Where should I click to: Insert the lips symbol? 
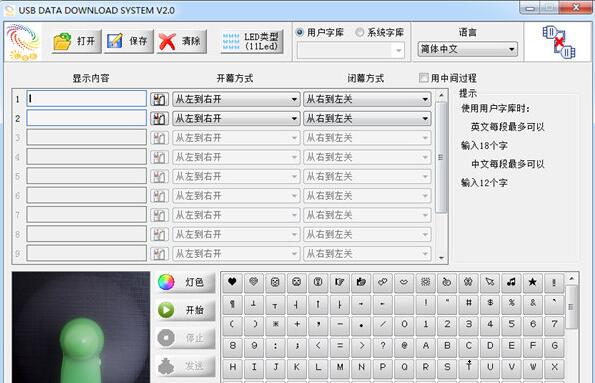[404, 282]
